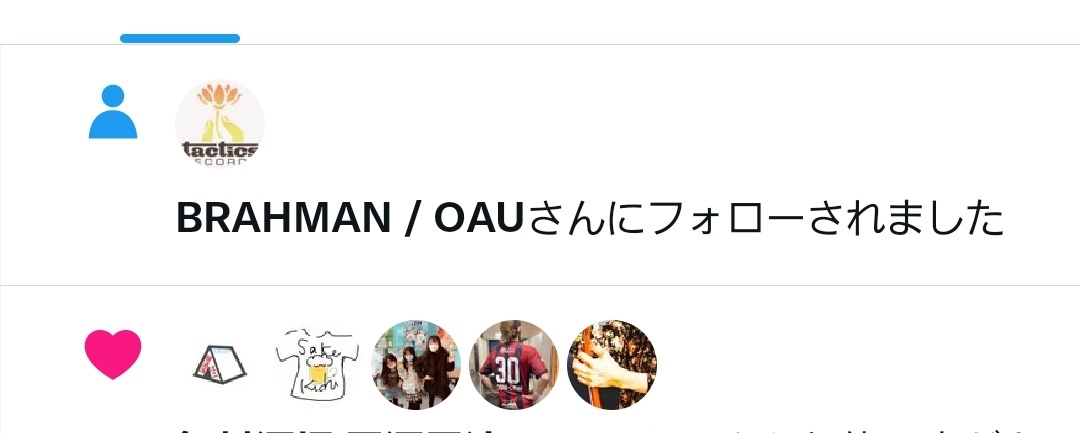Click the lotus flower in the tactics avatar

[220, 97]
